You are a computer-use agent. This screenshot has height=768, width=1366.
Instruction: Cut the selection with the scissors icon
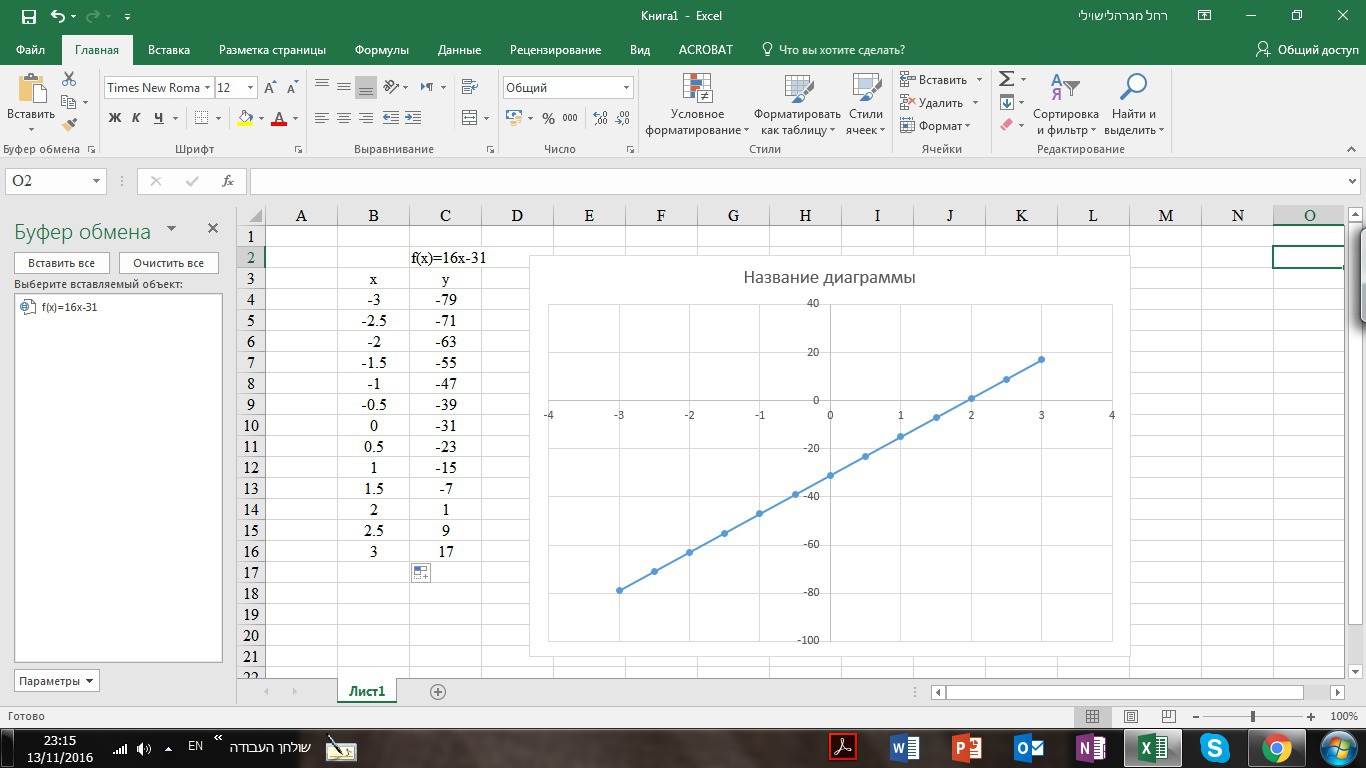[x=69, y=79]
